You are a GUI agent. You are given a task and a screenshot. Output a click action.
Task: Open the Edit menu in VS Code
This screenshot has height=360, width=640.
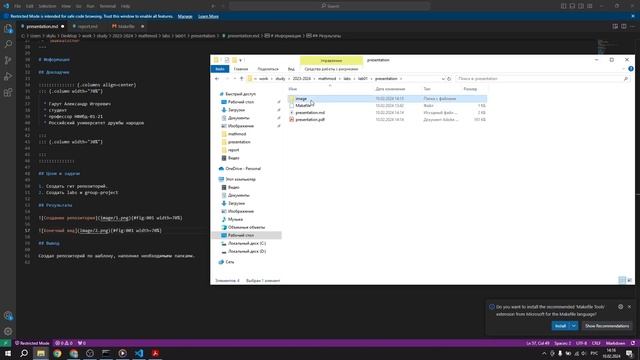click(x=29, y=6)
